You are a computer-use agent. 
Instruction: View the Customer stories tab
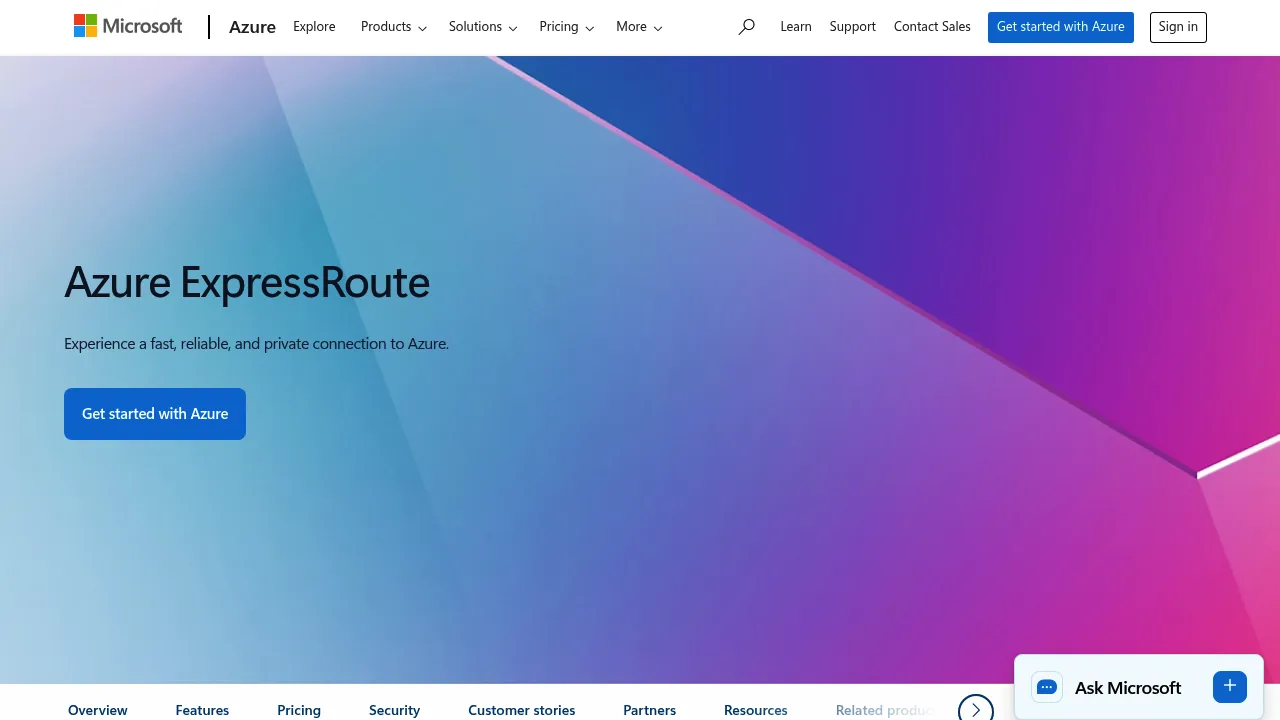coord(522,710)
